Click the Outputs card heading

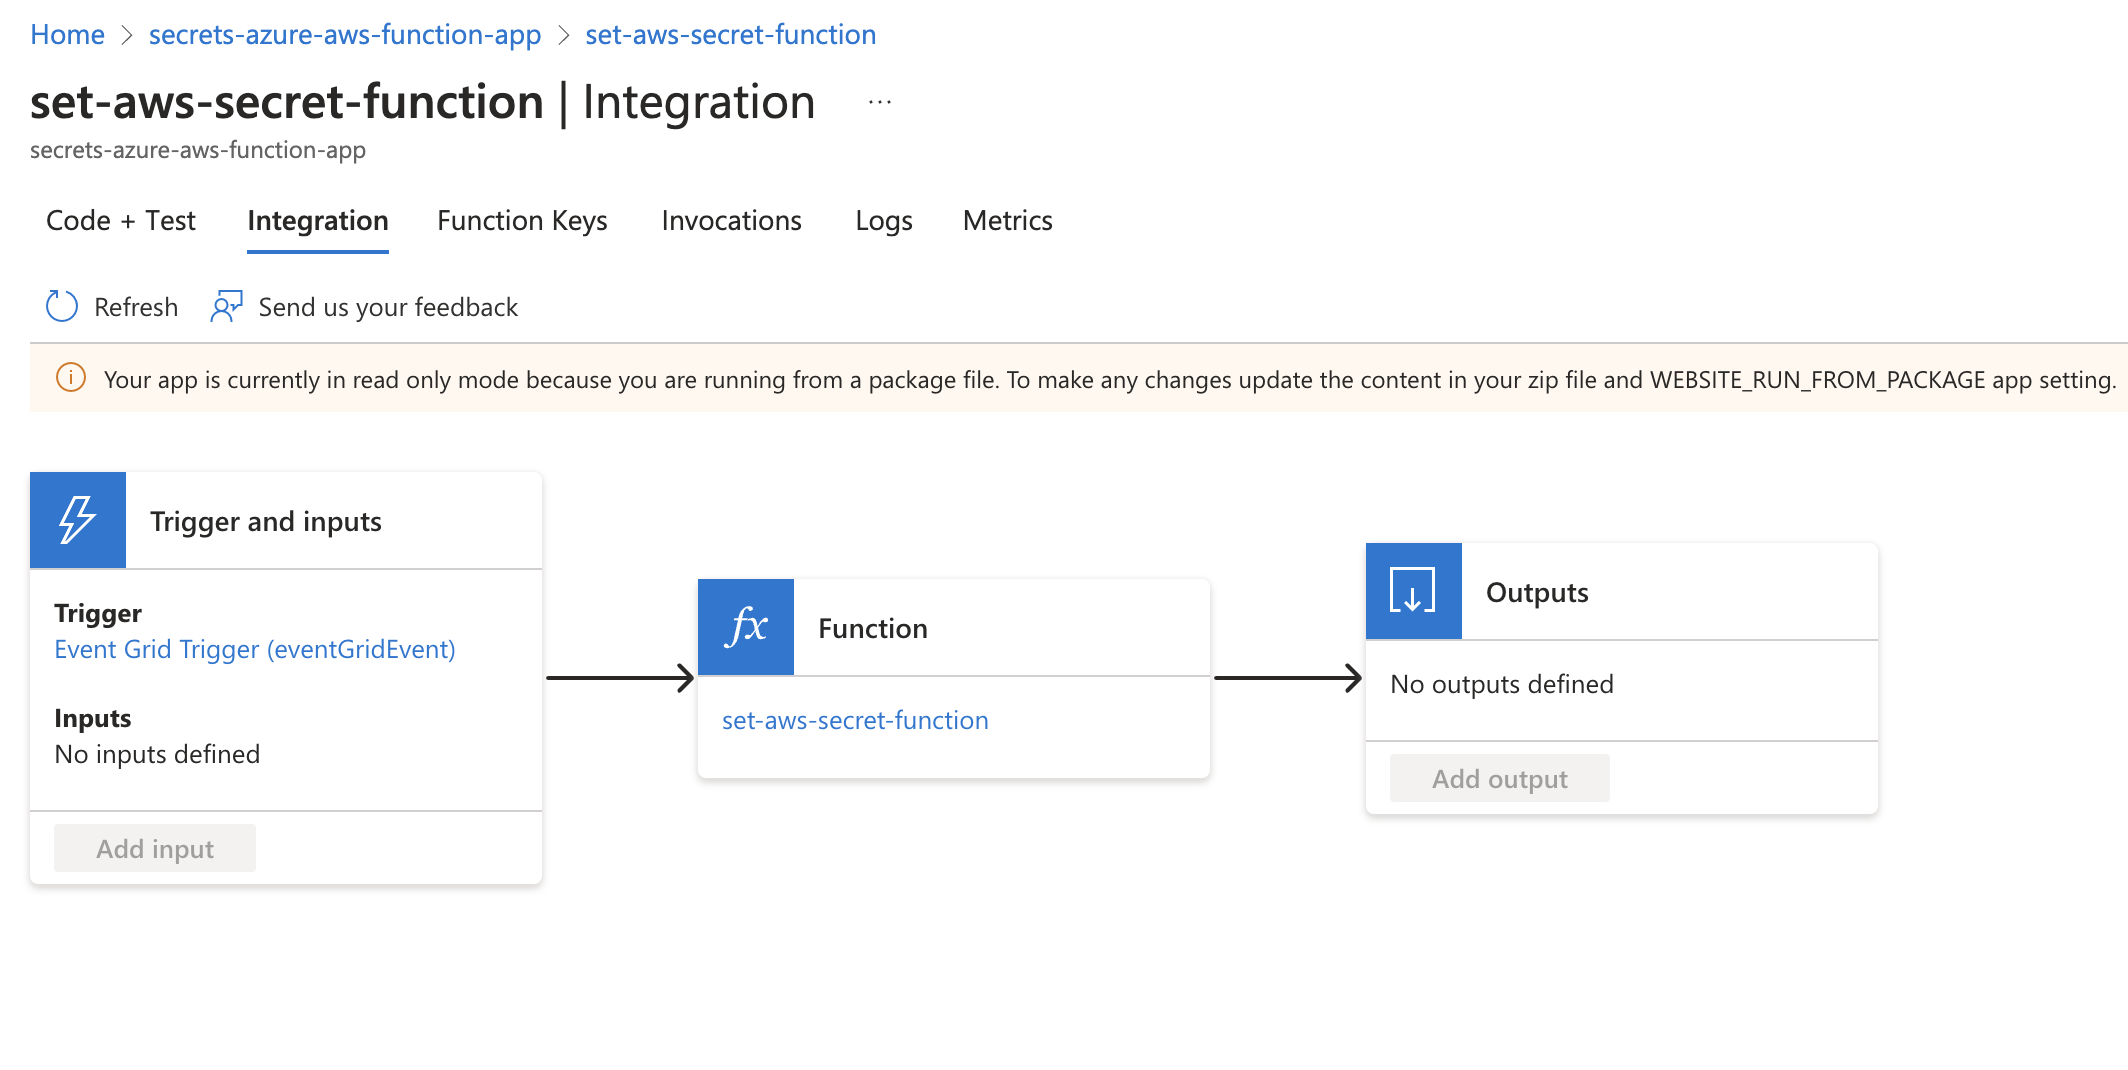pos(1537,592)
